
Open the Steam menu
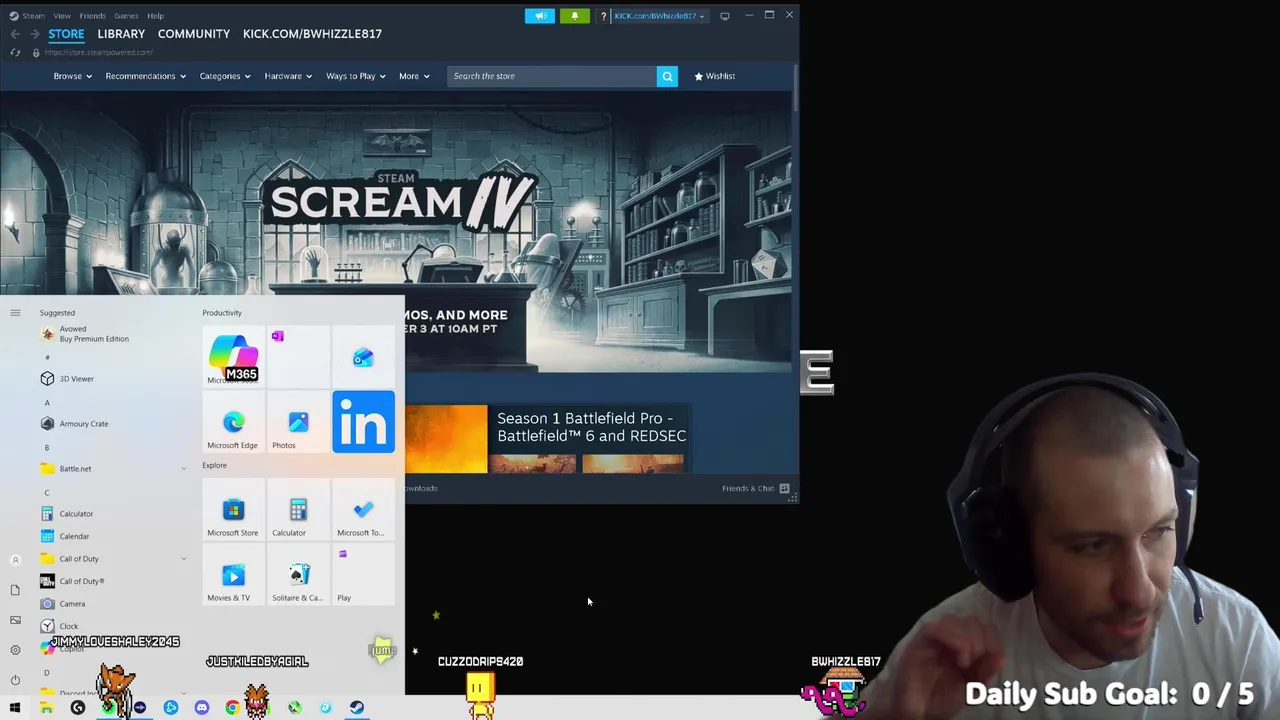(x=33, y=16)
